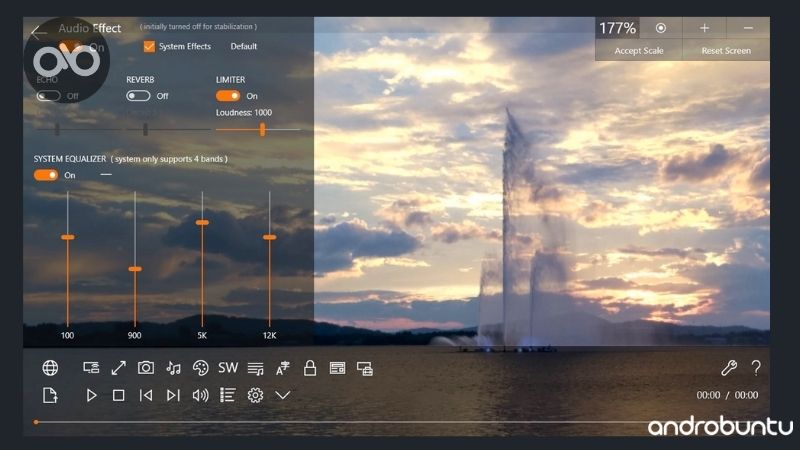Decrease scale with the minus button
Viewport: 800px width, 450px height.
(x=748, y=28)
